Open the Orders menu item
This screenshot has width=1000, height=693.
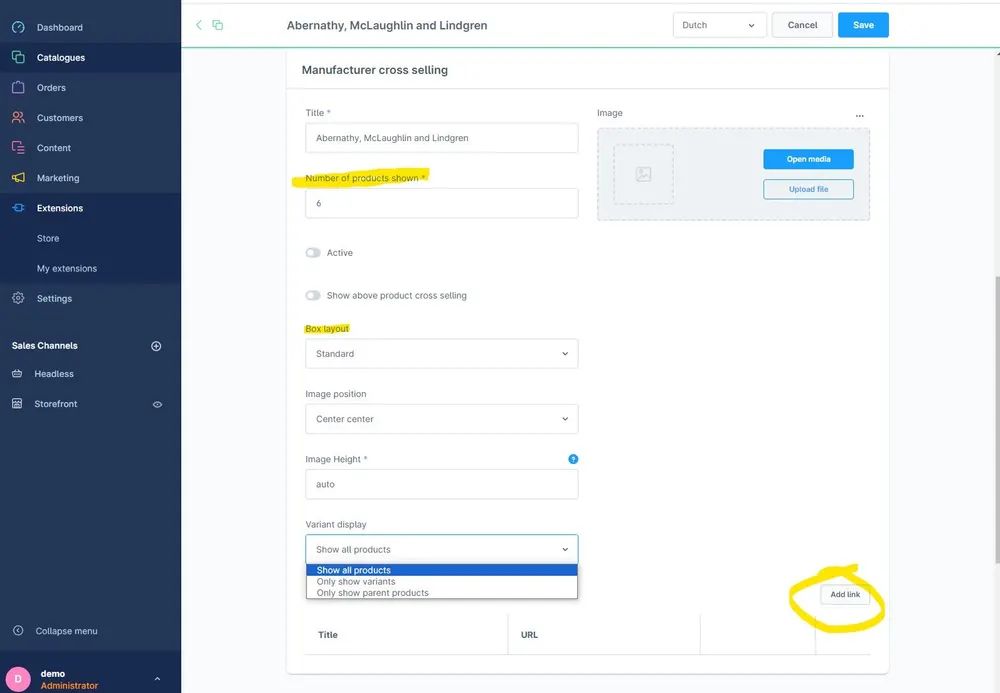pos(51,87)
